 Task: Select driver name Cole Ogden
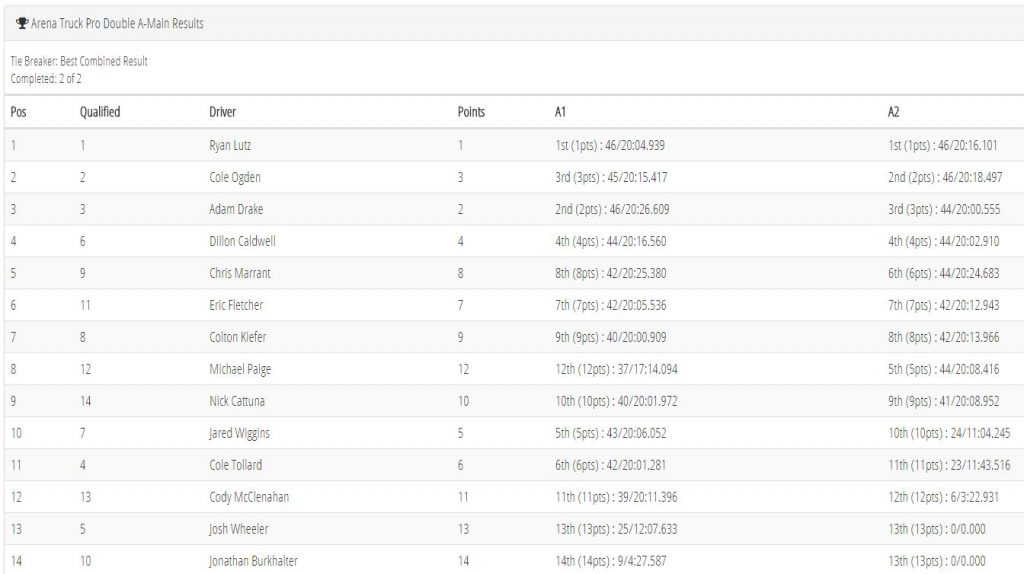[x=234, y=177]
